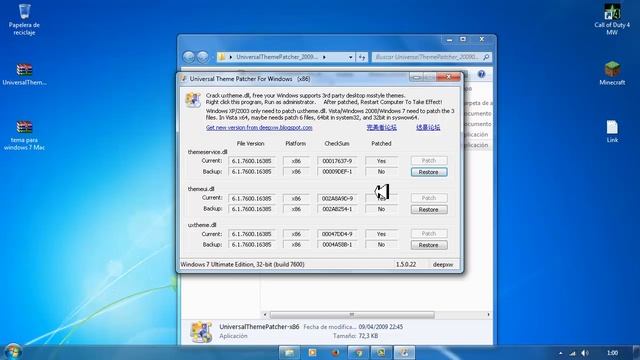Click the File Version column header
The width and height of the screenshot is (640, 360).
[x=251, y=144]
